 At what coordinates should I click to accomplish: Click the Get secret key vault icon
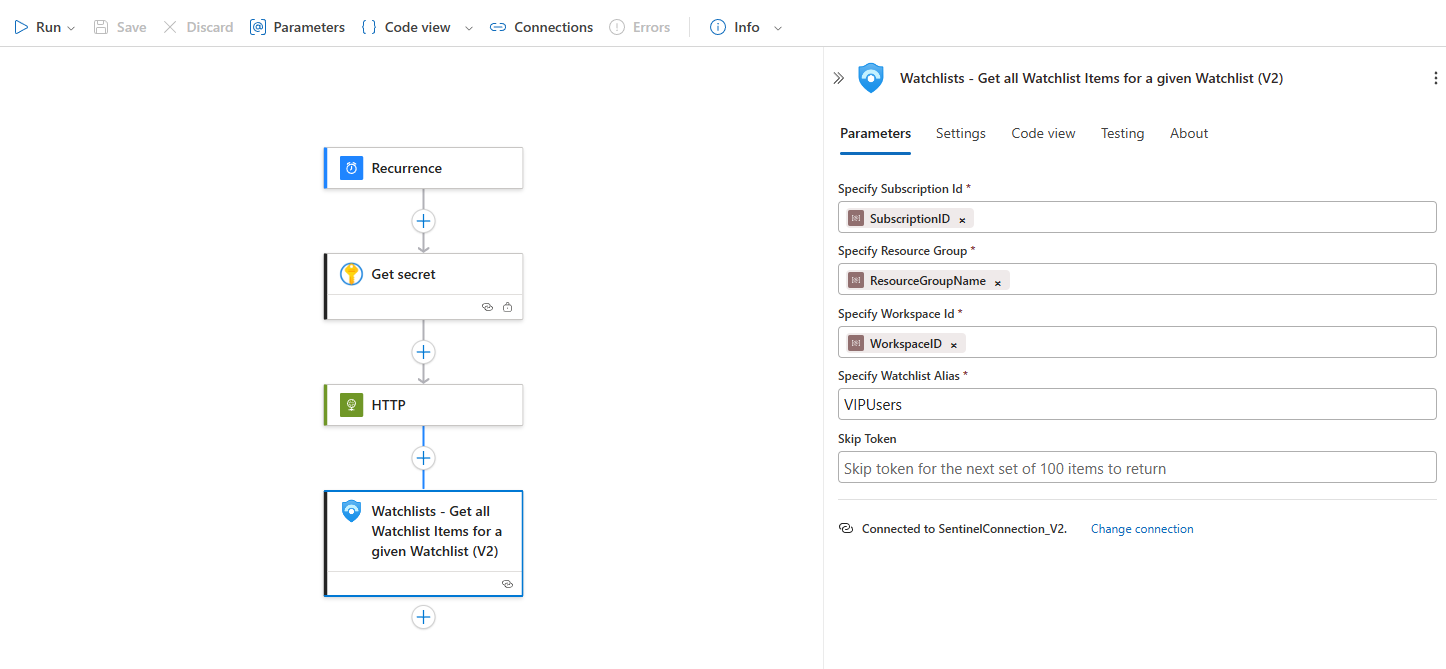pyautogui.click(x=351, y=274)
